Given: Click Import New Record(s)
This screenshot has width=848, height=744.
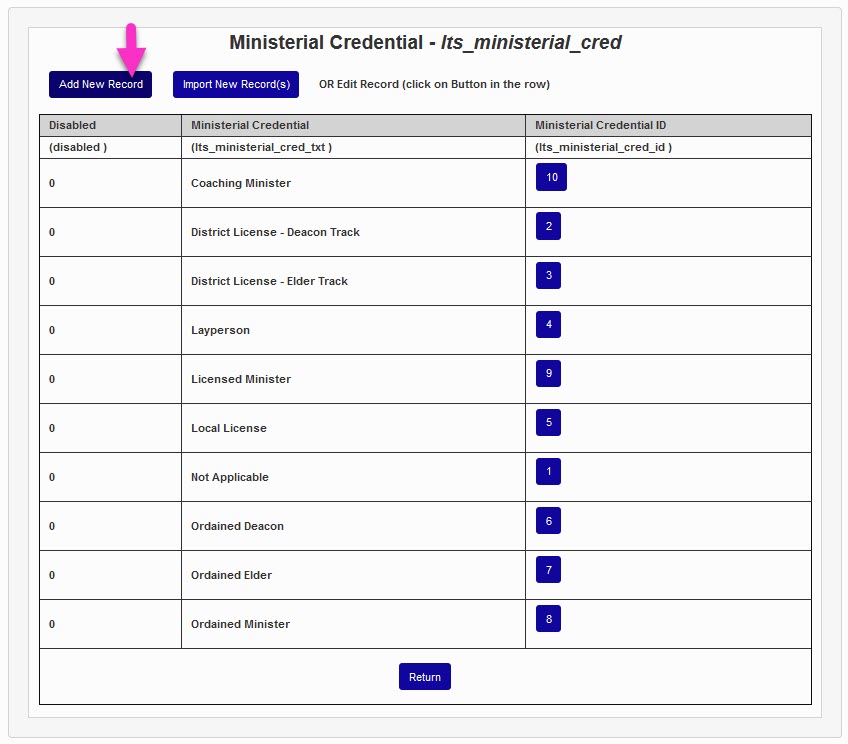Looking at the screenshot, I should pyautogui.click(x=235, y=84).
